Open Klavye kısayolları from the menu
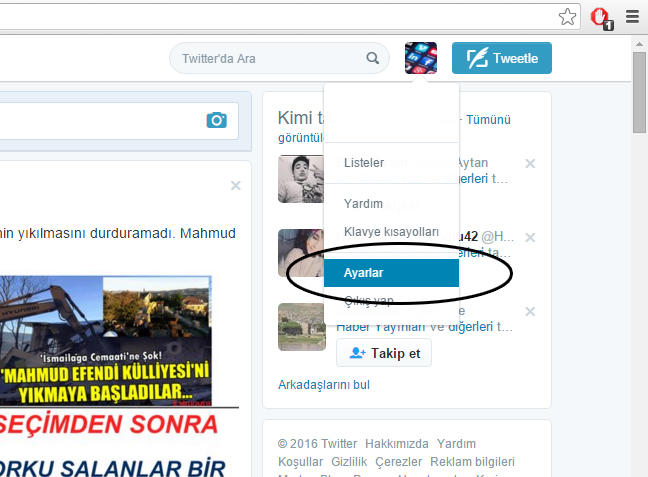Viewport: 648px width, 477px height. coord(391,232)
